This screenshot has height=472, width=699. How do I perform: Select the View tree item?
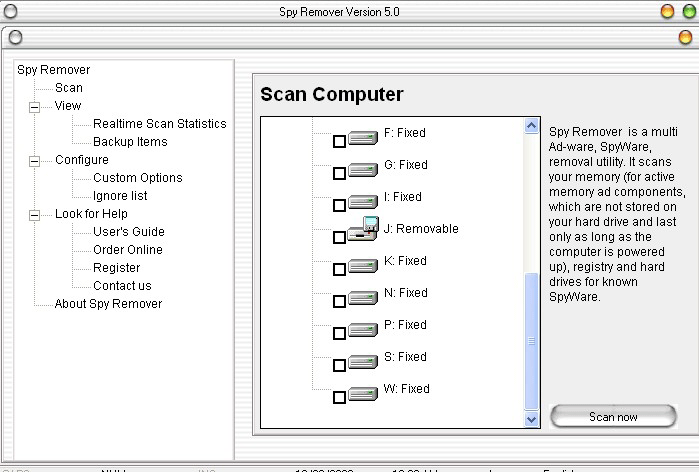(x=68, y=106)
